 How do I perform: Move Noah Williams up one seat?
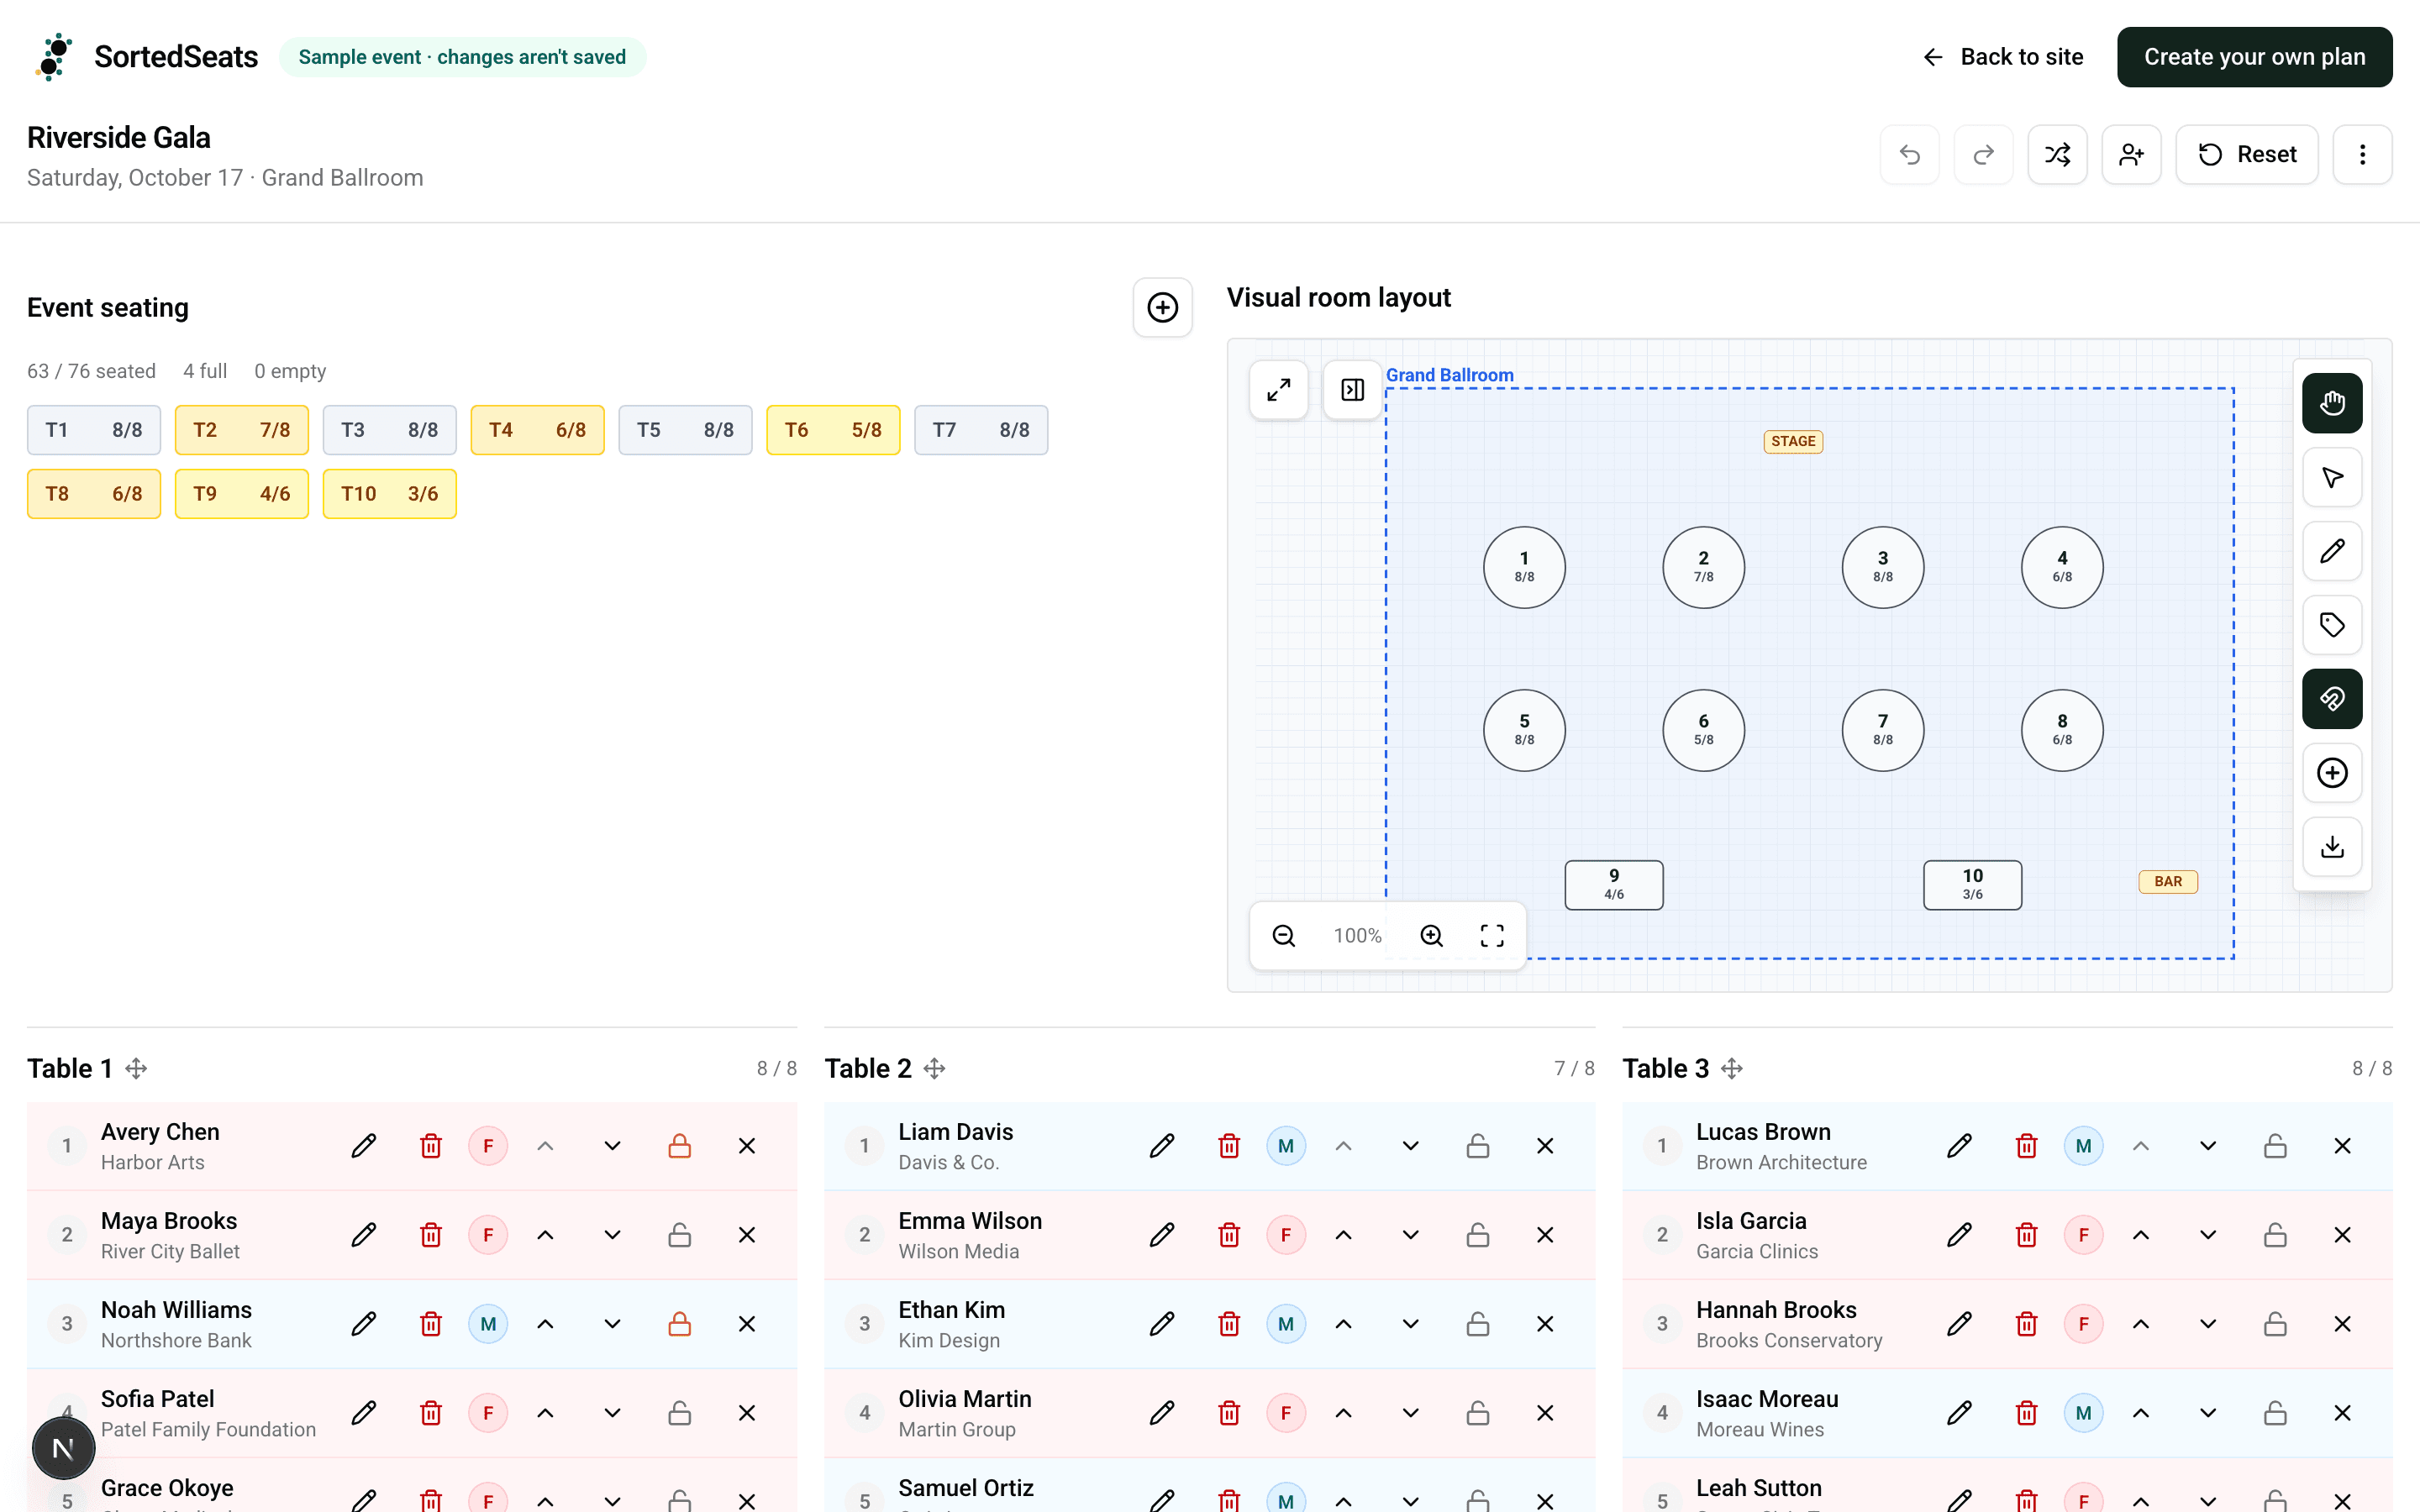click(545, 1324)
